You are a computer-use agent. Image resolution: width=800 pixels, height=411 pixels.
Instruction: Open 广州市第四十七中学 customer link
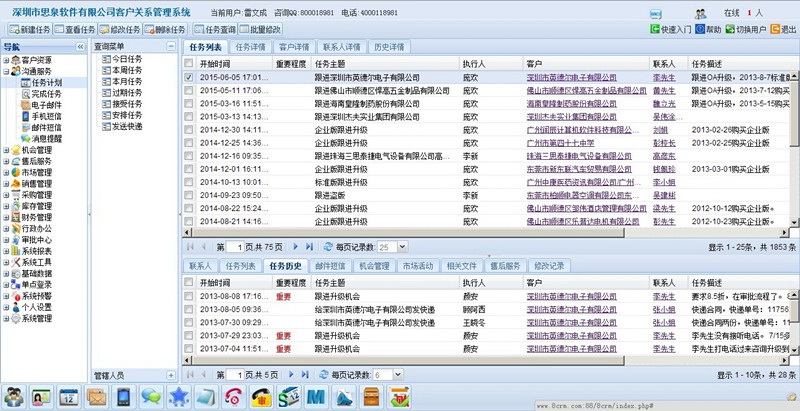point(560,143)
